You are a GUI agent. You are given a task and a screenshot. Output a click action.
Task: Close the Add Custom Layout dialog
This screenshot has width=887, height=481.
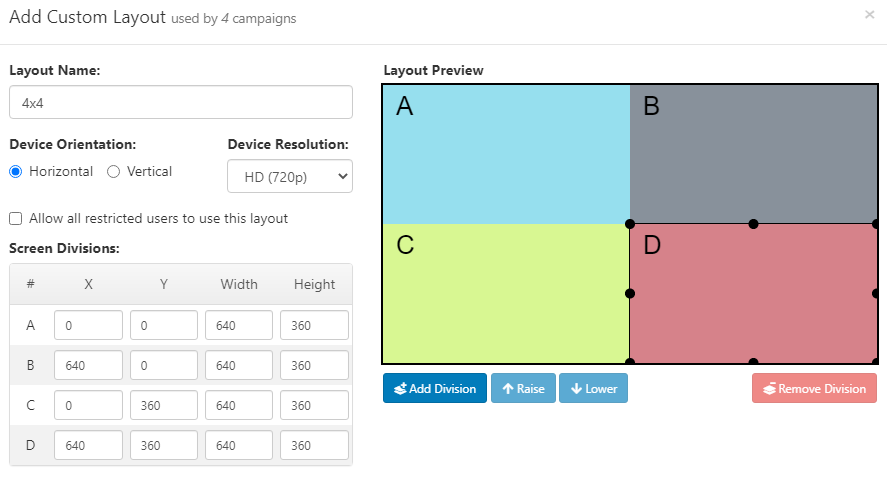(x=869, y=15)
